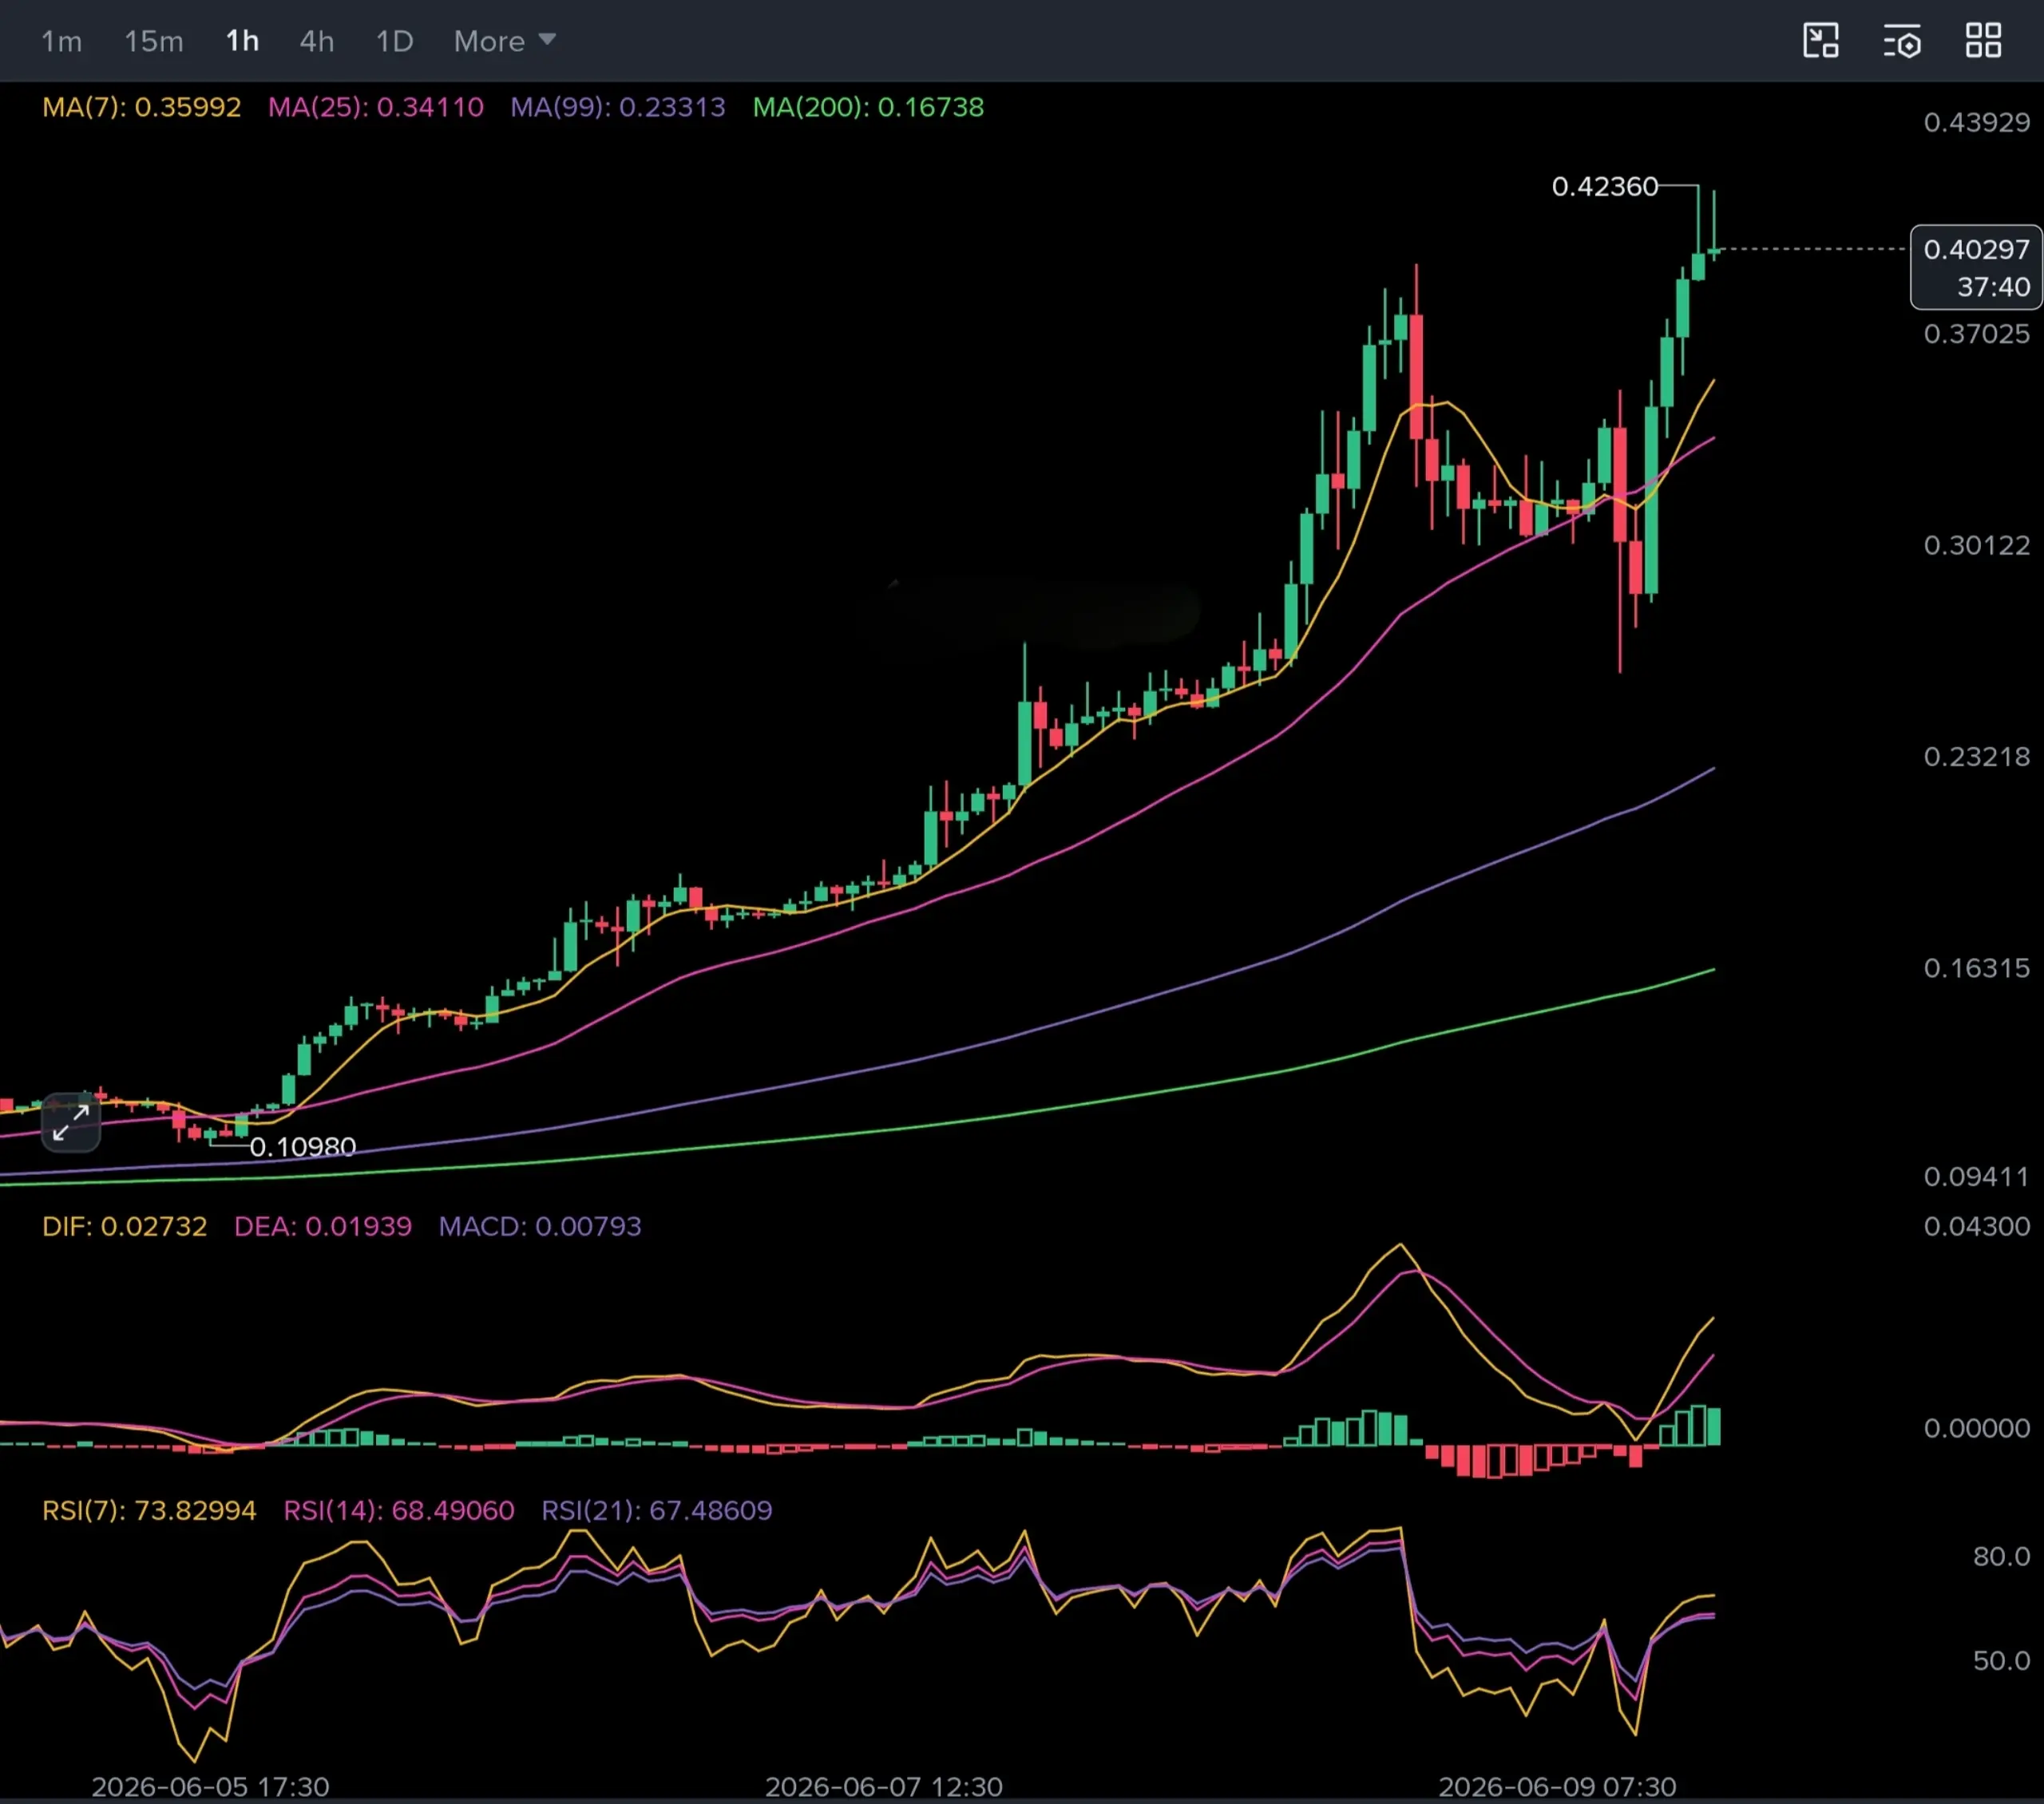Click the RSI(7) indicator label
2044x1804 pixels.
point(149,1510)
